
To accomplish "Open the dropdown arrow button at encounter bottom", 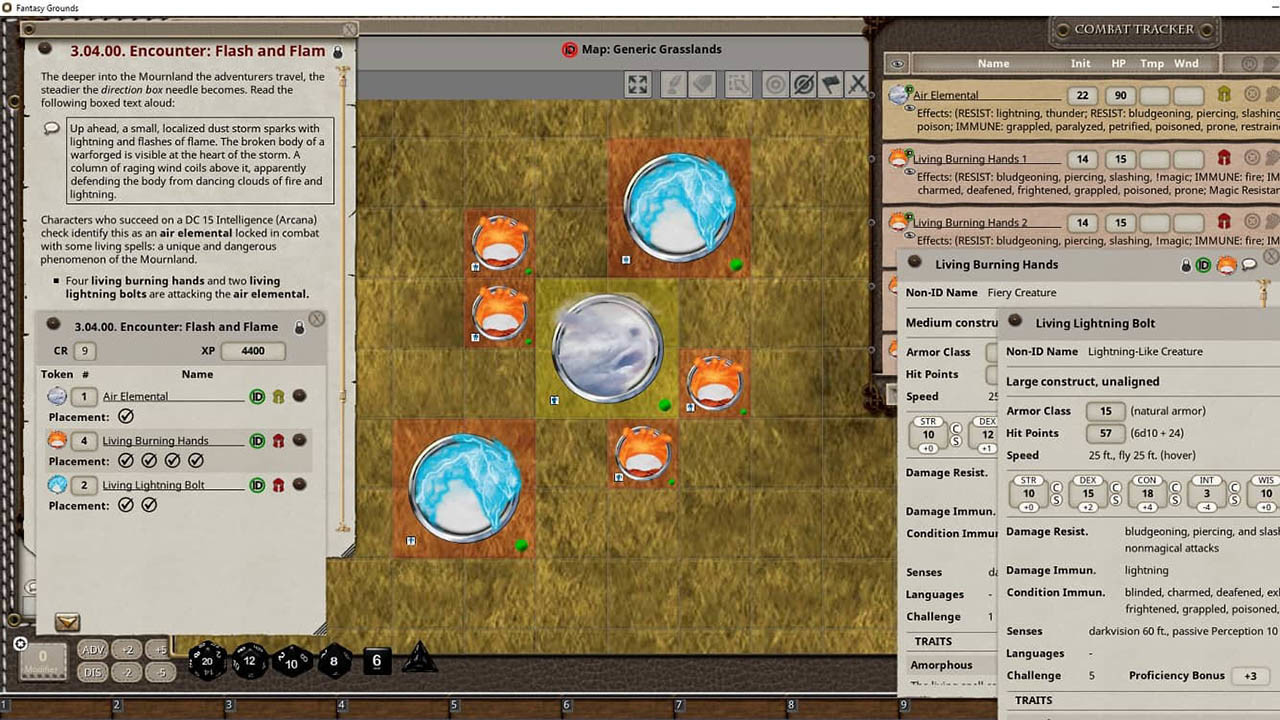I will [67, 623].
